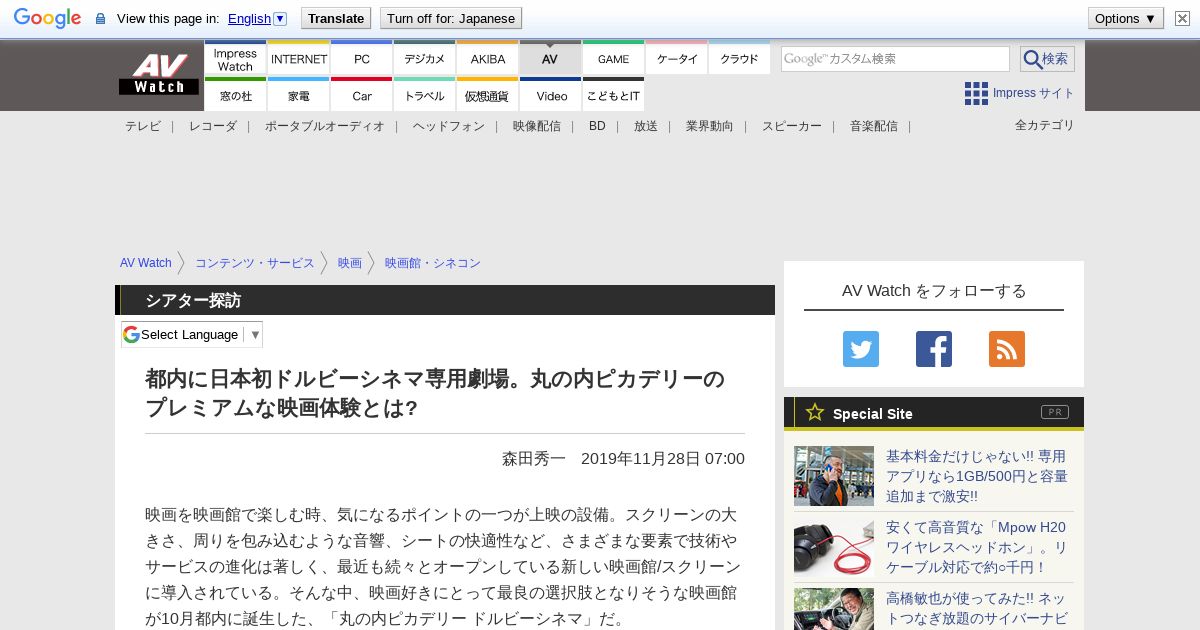Open the PC Watch tab
The width and height of the screenshot is (1200, 630).
click(362, 59)
